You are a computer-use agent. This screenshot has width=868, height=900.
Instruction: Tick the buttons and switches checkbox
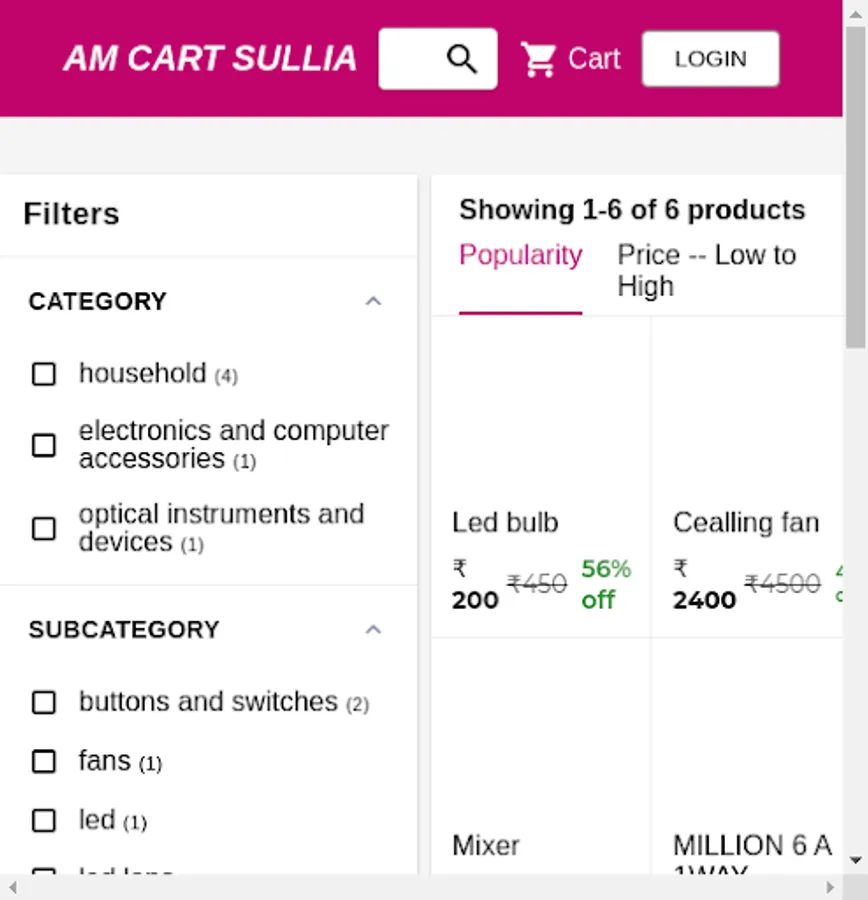coord(44,703)
